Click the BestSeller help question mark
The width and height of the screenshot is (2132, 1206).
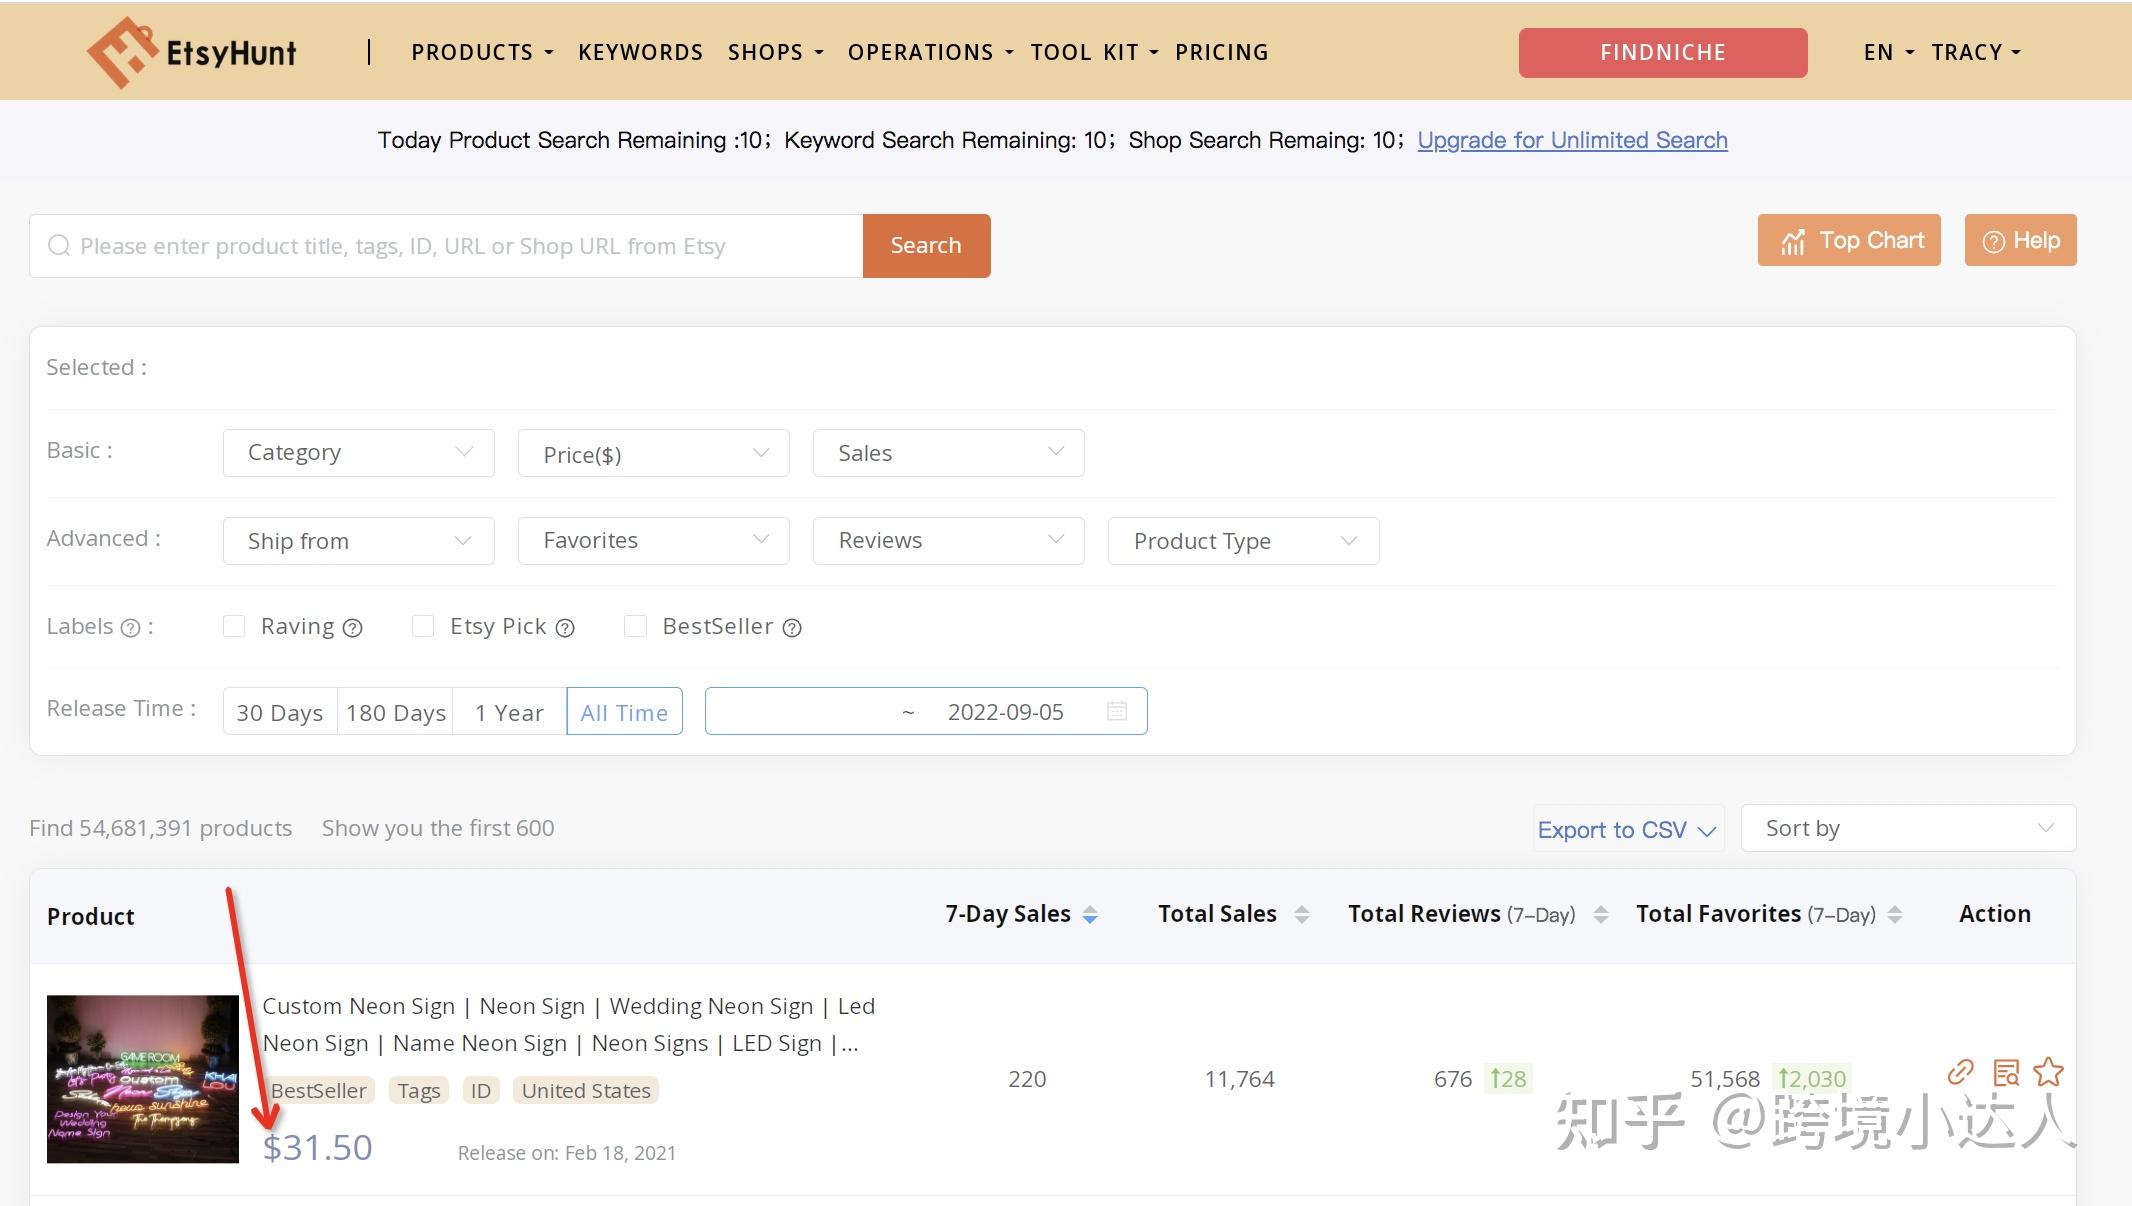pos(793,627)
